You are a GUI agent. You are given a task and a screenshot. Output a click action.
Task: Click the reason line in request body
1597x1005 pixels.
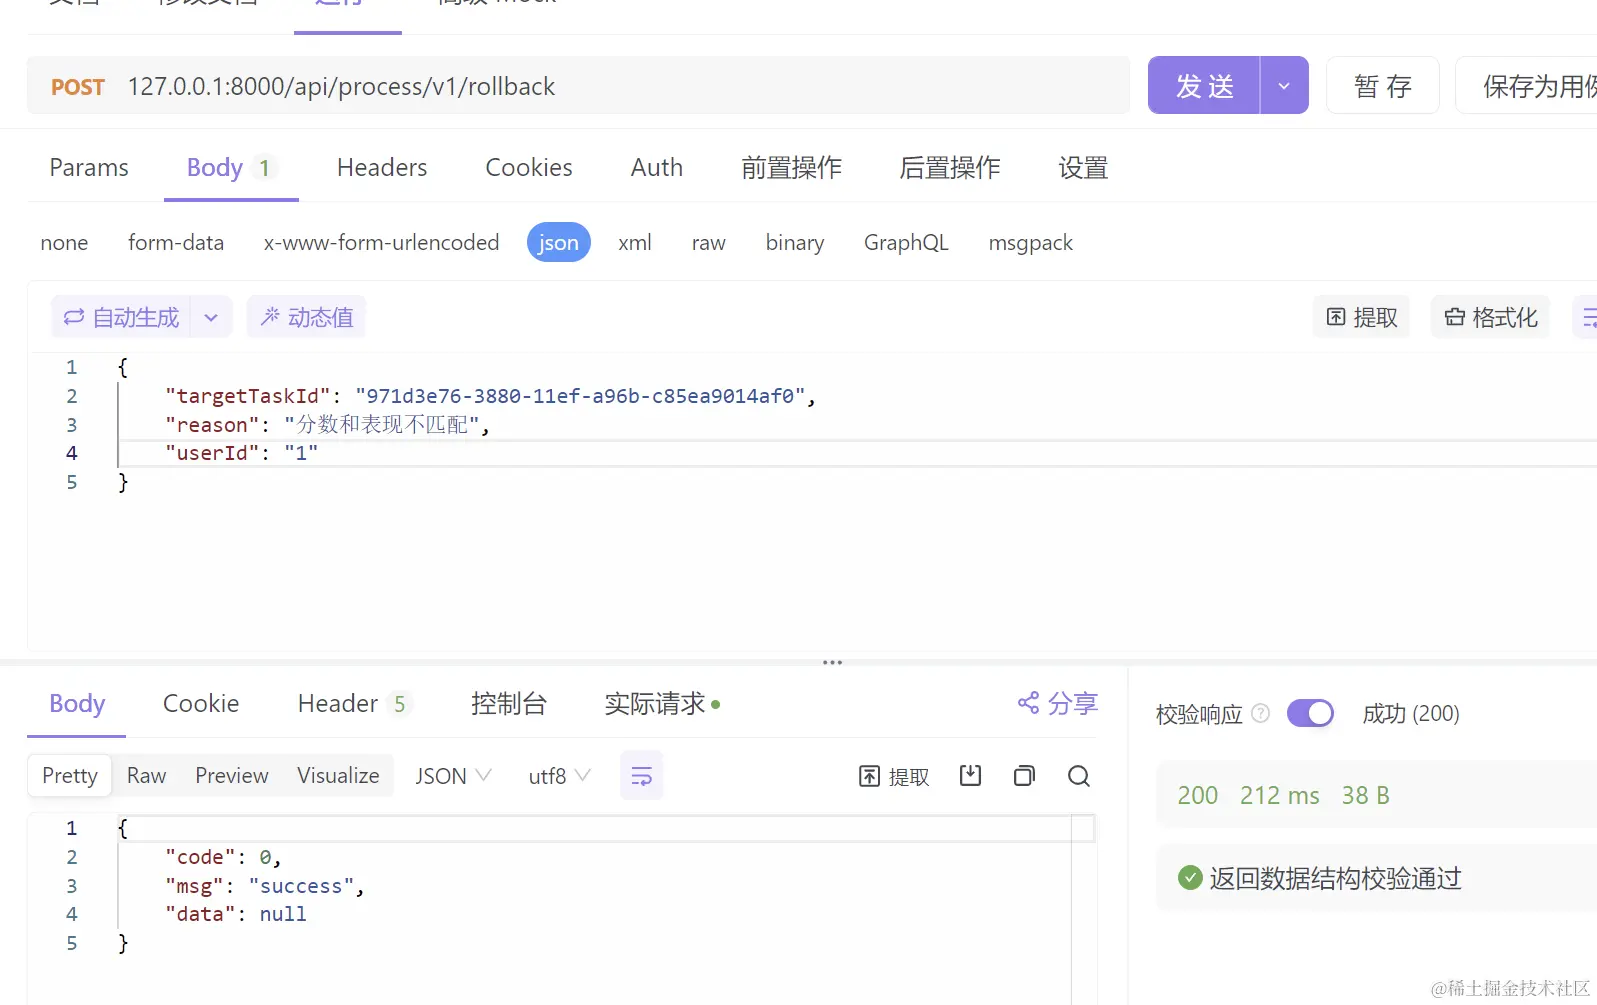point(327,425)
